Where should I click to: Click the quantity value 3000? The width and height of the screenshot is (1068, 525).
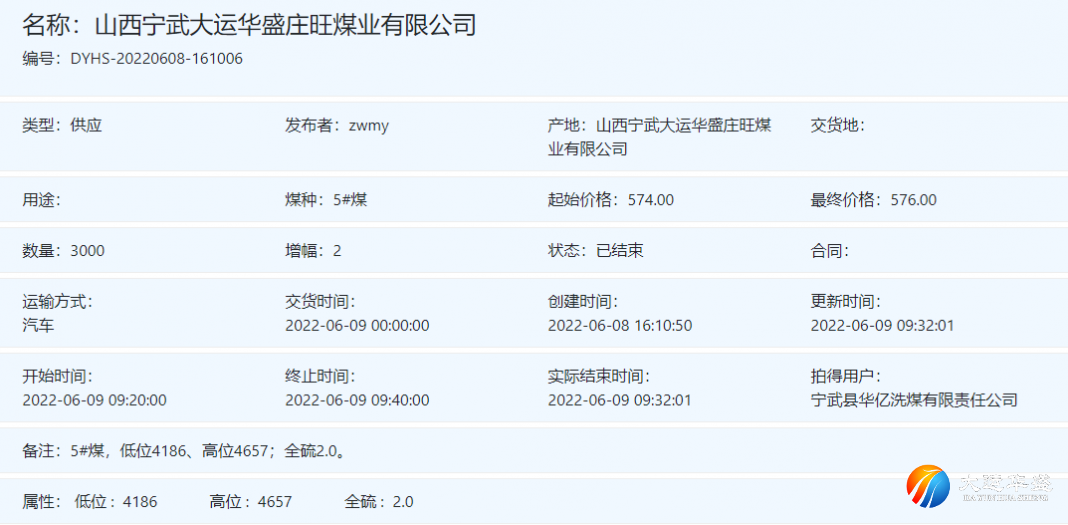pyautogui.click(x=87, y=251)
